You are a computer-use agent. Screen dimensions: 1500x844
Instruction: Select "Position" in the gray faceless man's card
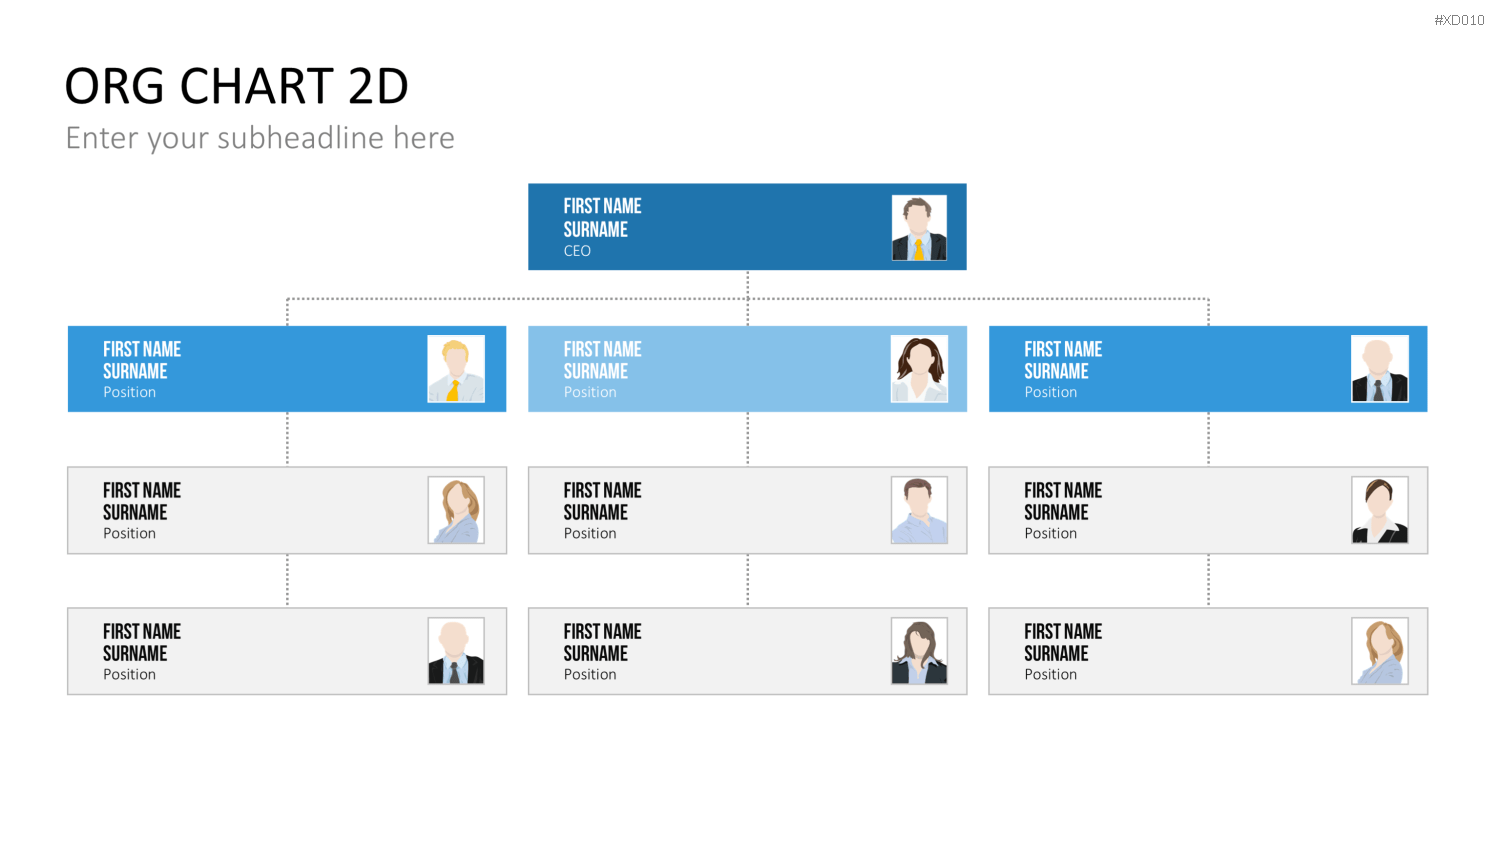coord(129,674)
